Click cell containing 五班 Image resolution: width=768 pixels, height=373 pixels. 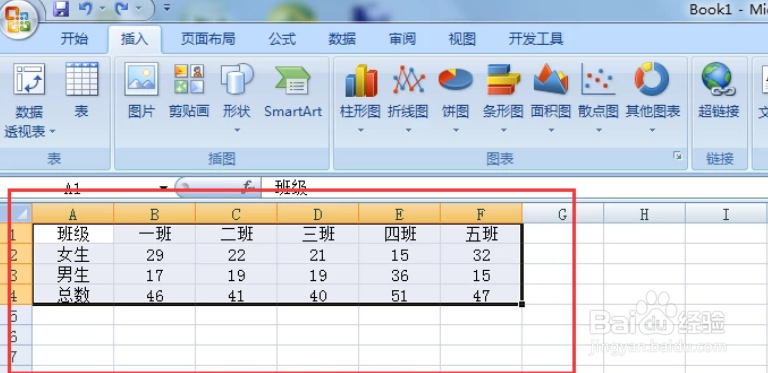[x=481, y=234]
